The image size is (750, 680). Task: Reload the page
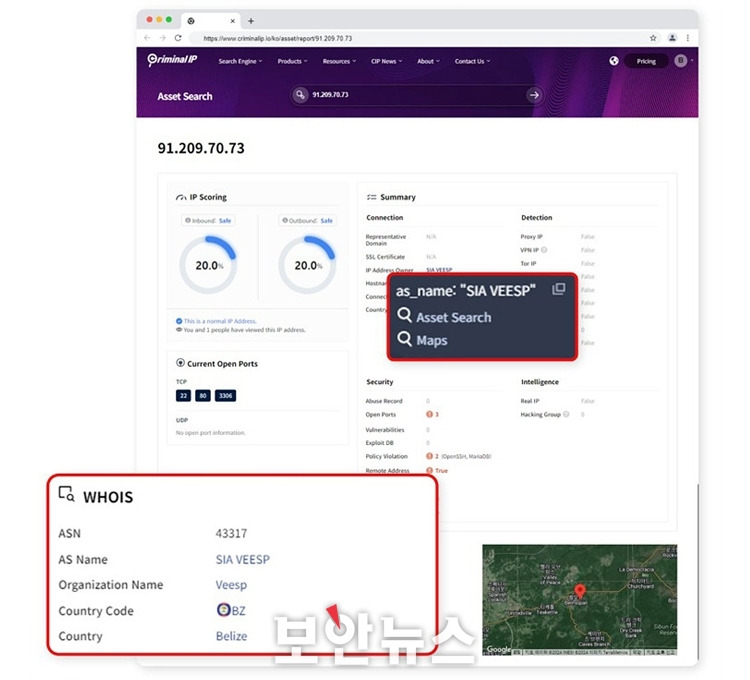pos(178,38)
